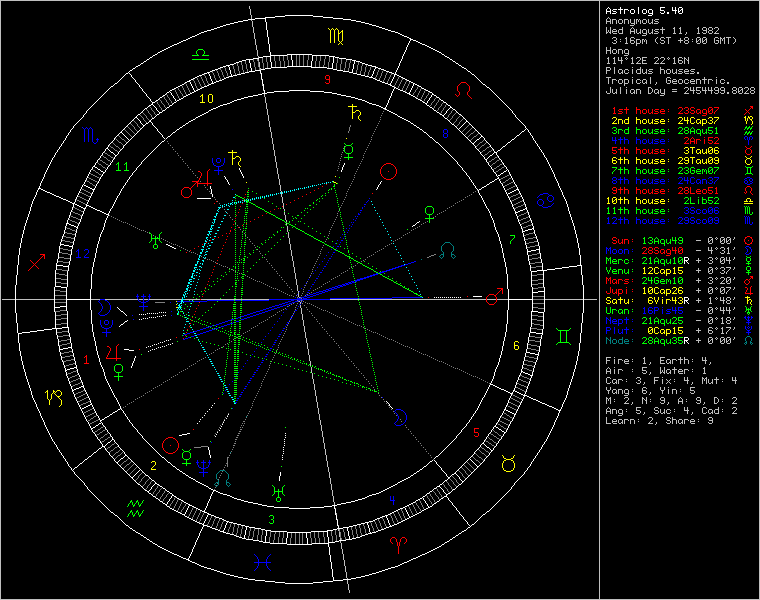
Task: Click house number 6 on the chart wheel
Action: [x=516, y=346]
